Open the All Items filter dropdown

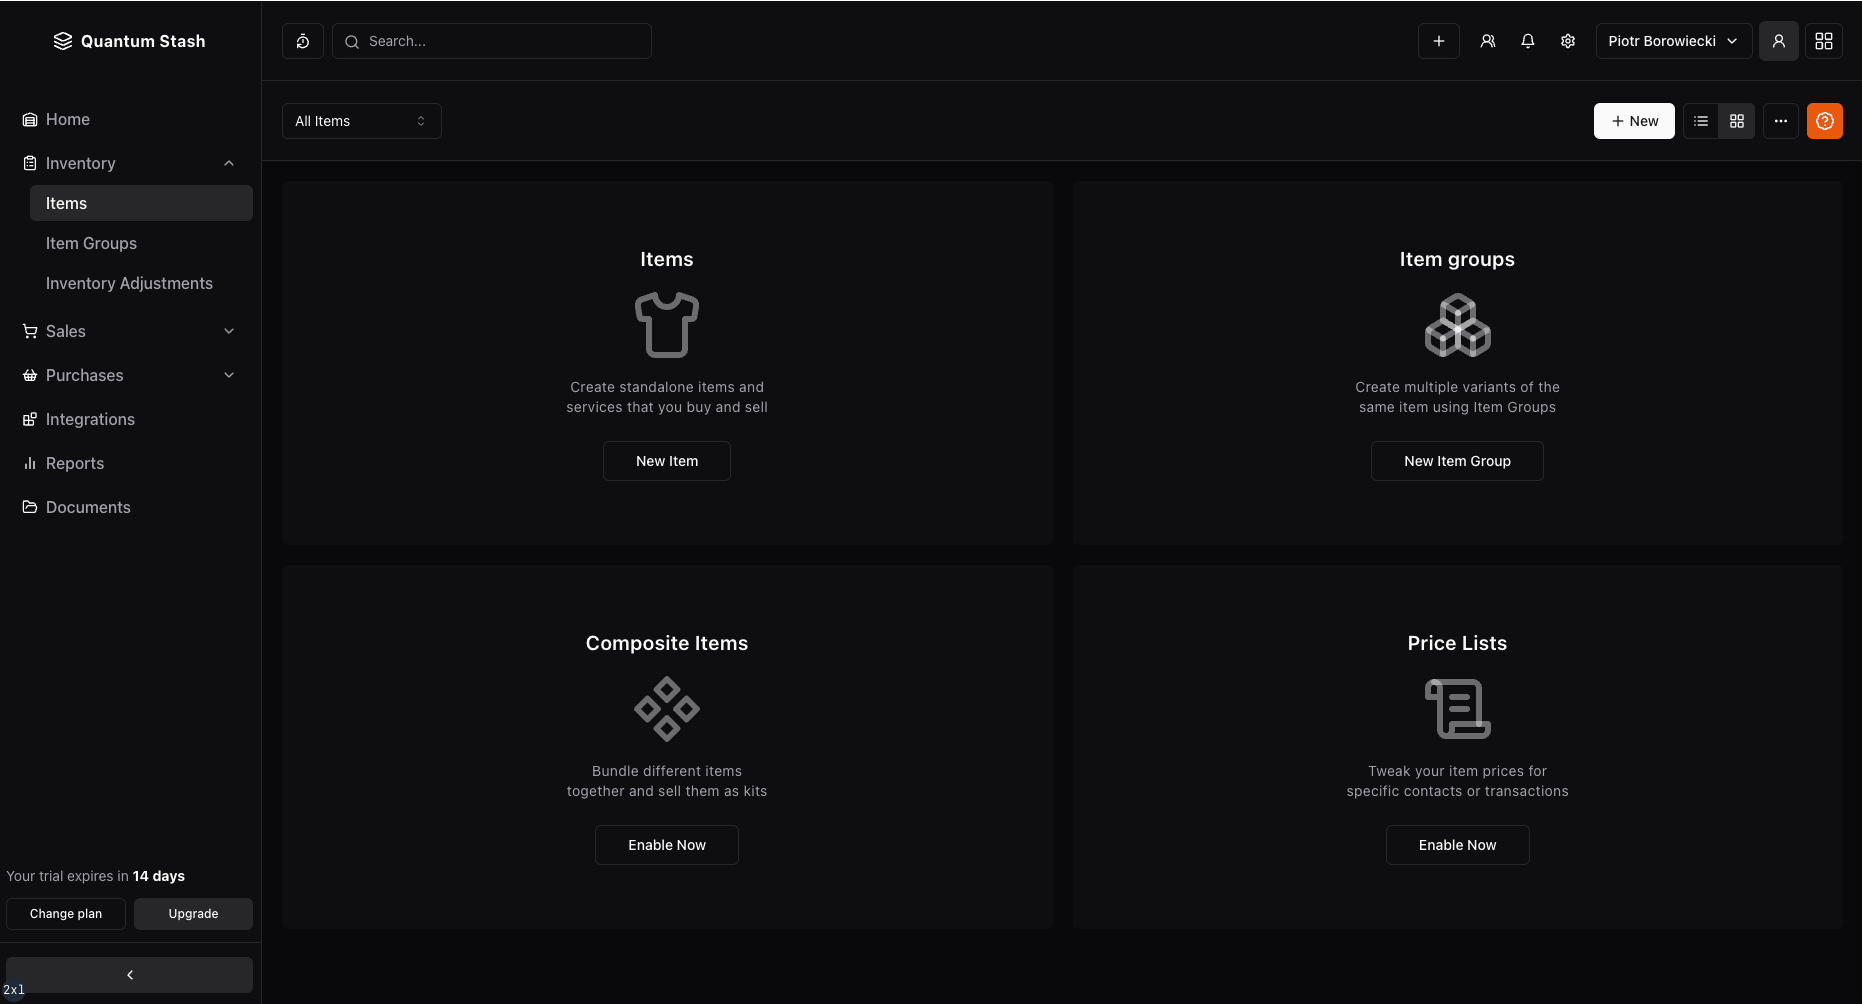(x=362, y=121)
